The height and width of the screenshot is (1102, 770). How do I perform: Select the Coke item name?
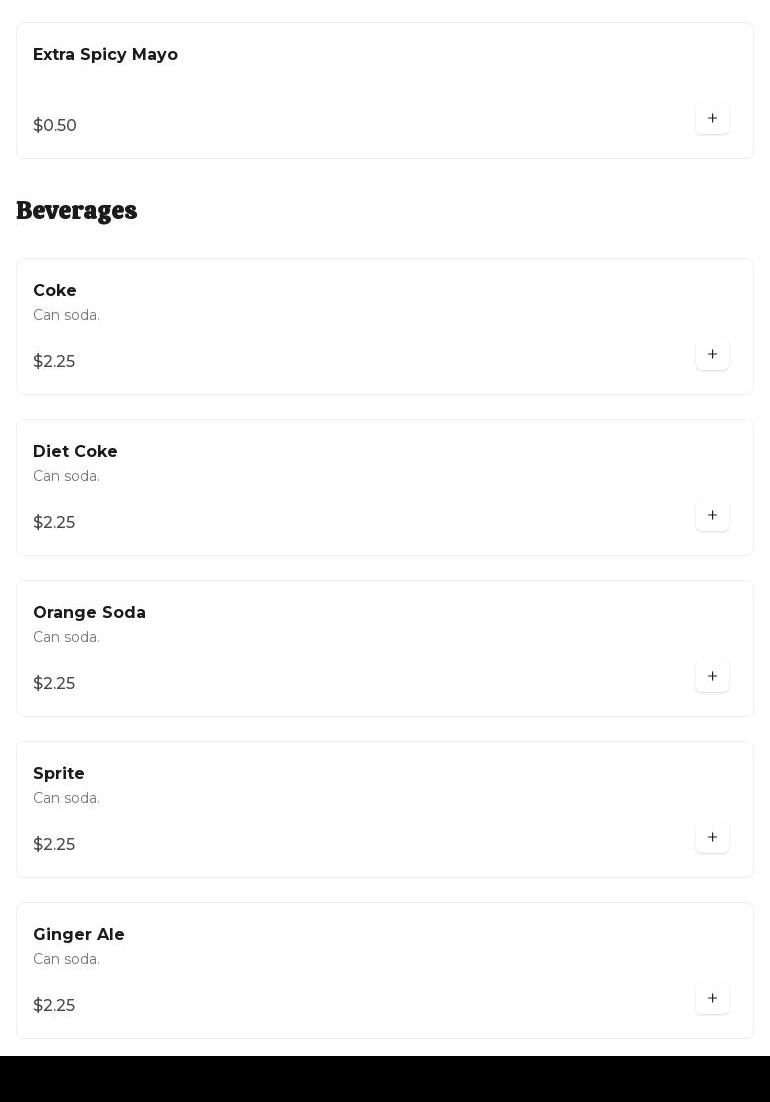55,291
